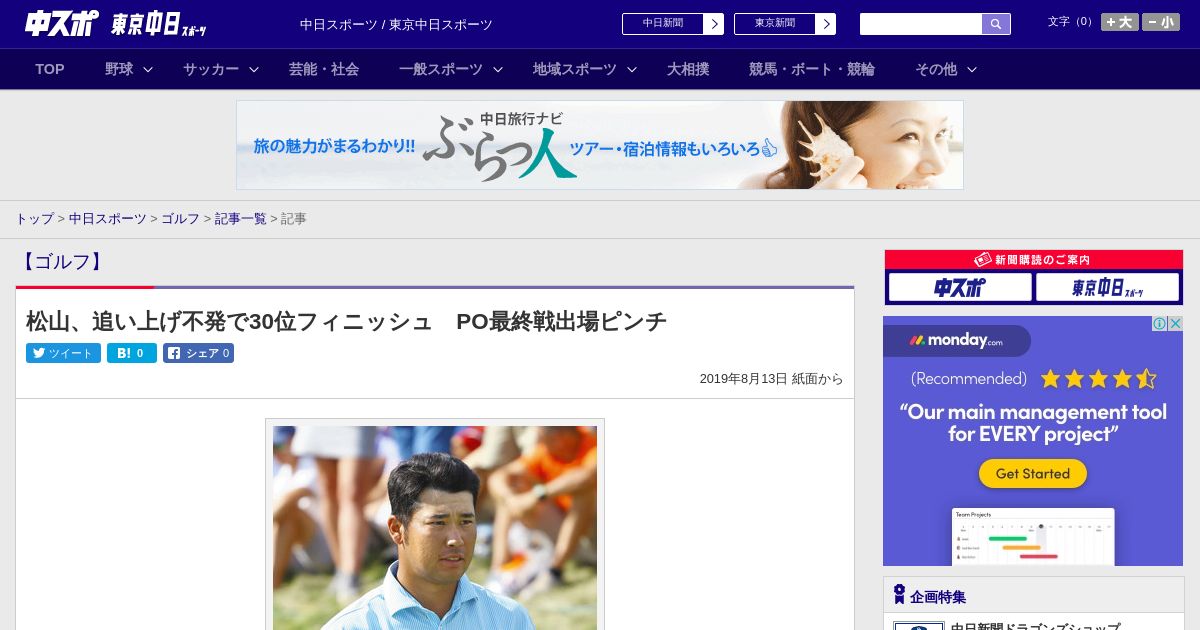Close the monday.com ad with X
Image resolution: width=1200 pixels, height=630 pixels.
click(1176, 324)
